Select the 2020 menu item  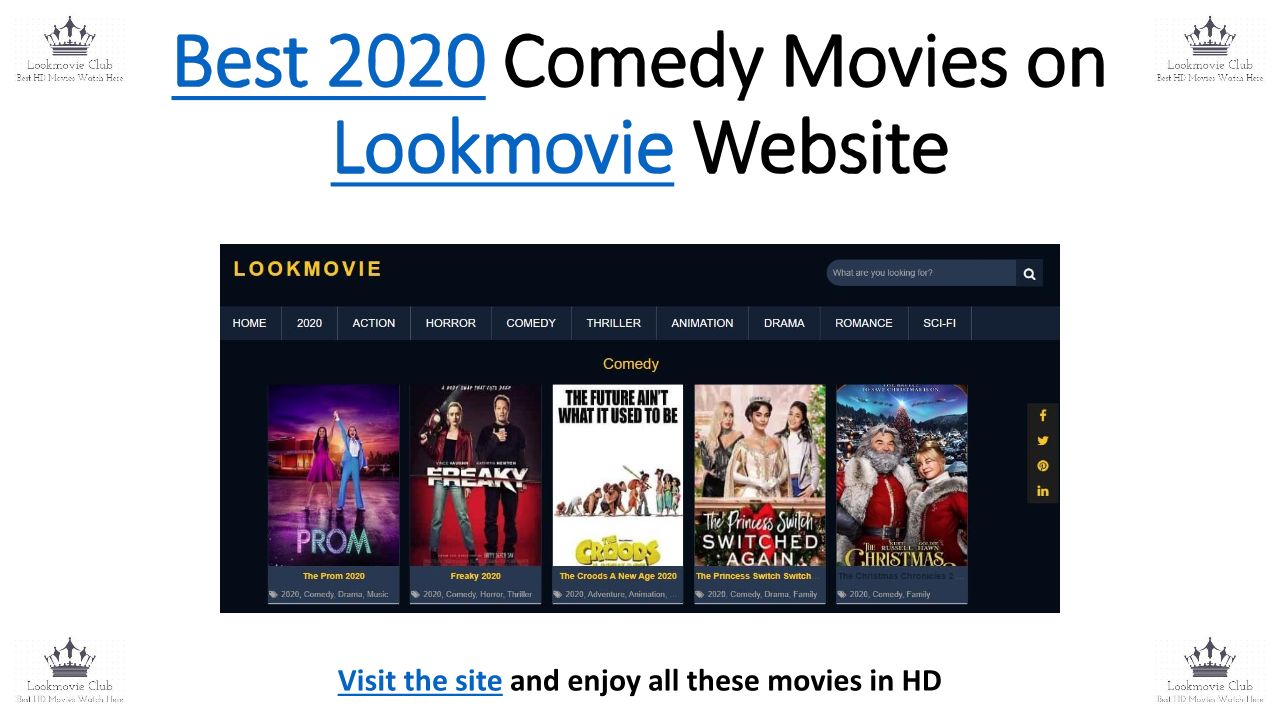point(309,323)
